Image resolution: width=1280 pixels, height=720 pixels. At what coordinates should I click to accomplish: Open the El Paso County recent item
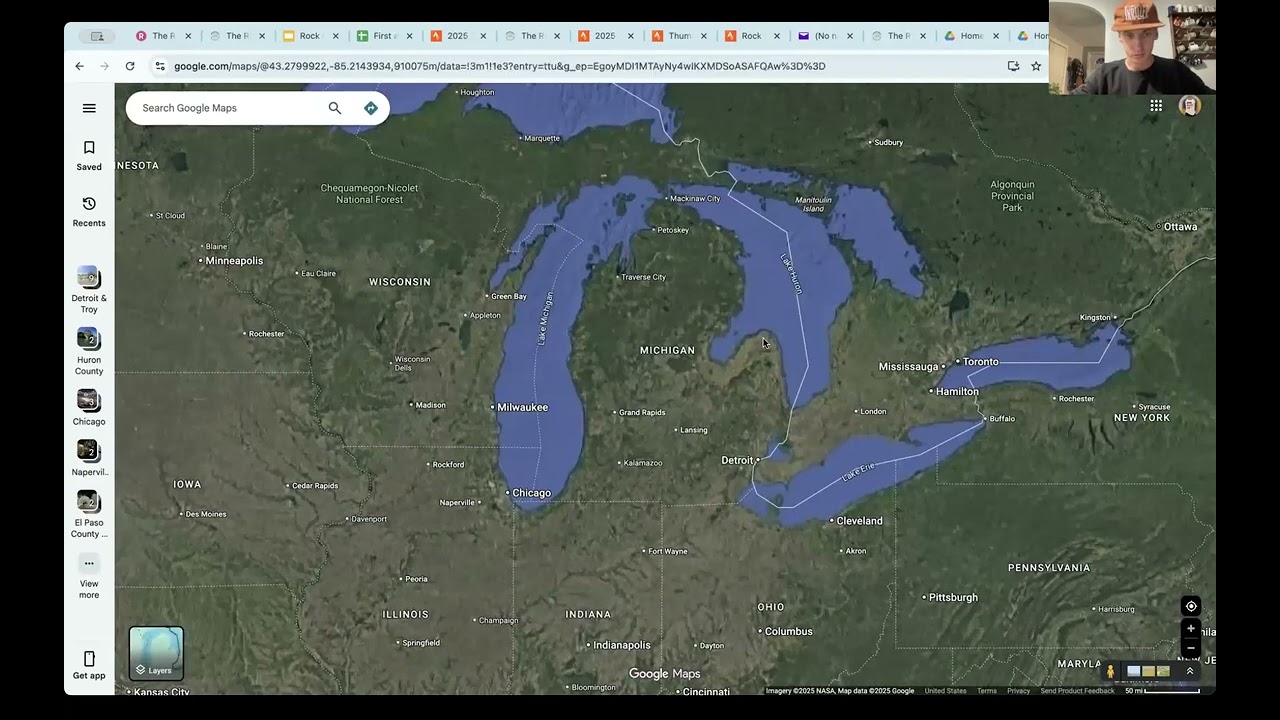(x=89, y=515)
